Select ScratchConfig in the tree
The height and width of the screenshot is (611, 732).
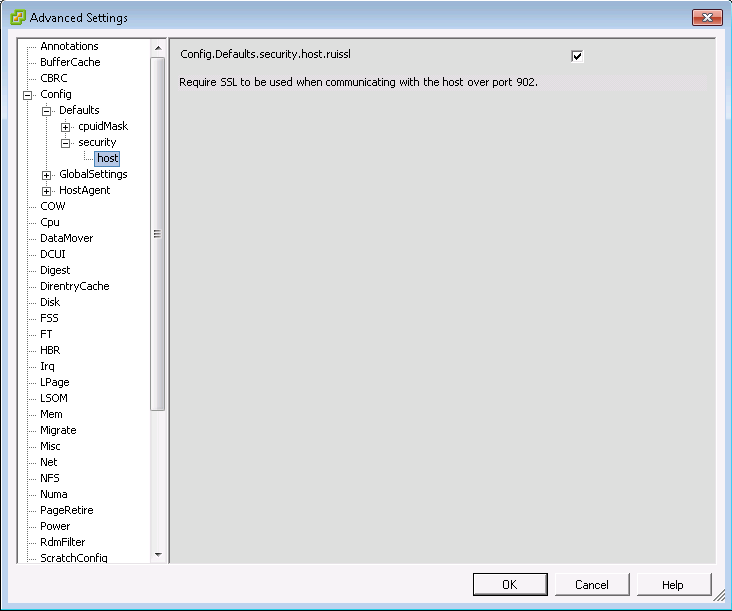coord(74,558)
